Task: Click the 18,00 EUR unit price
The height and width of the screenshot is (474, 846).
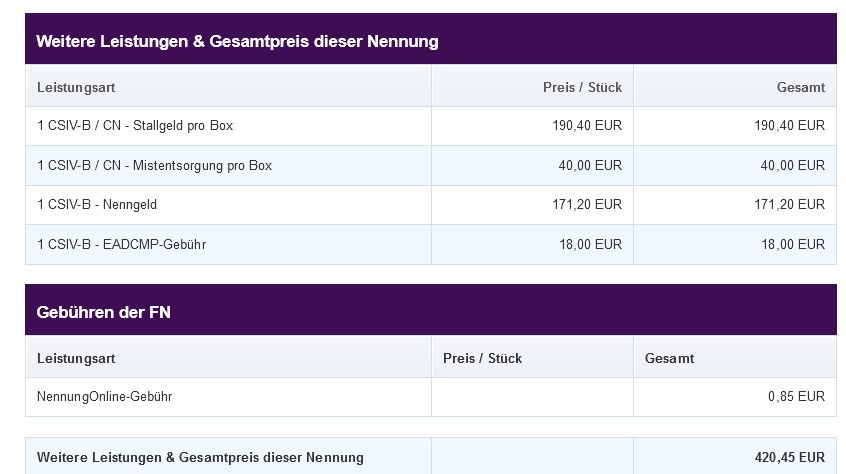Action: [x=590, y=244]
